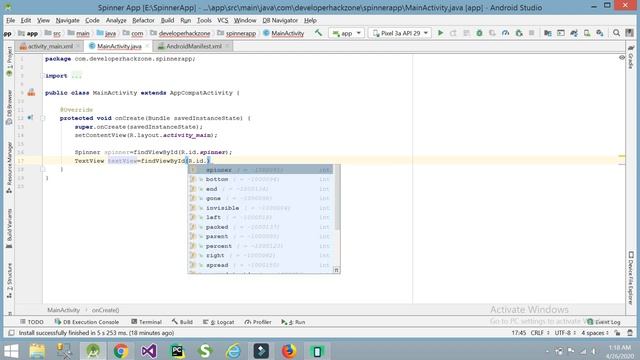Open the Profiler tool window
This screenshot has height=360, width=640.
click(258, 322)
